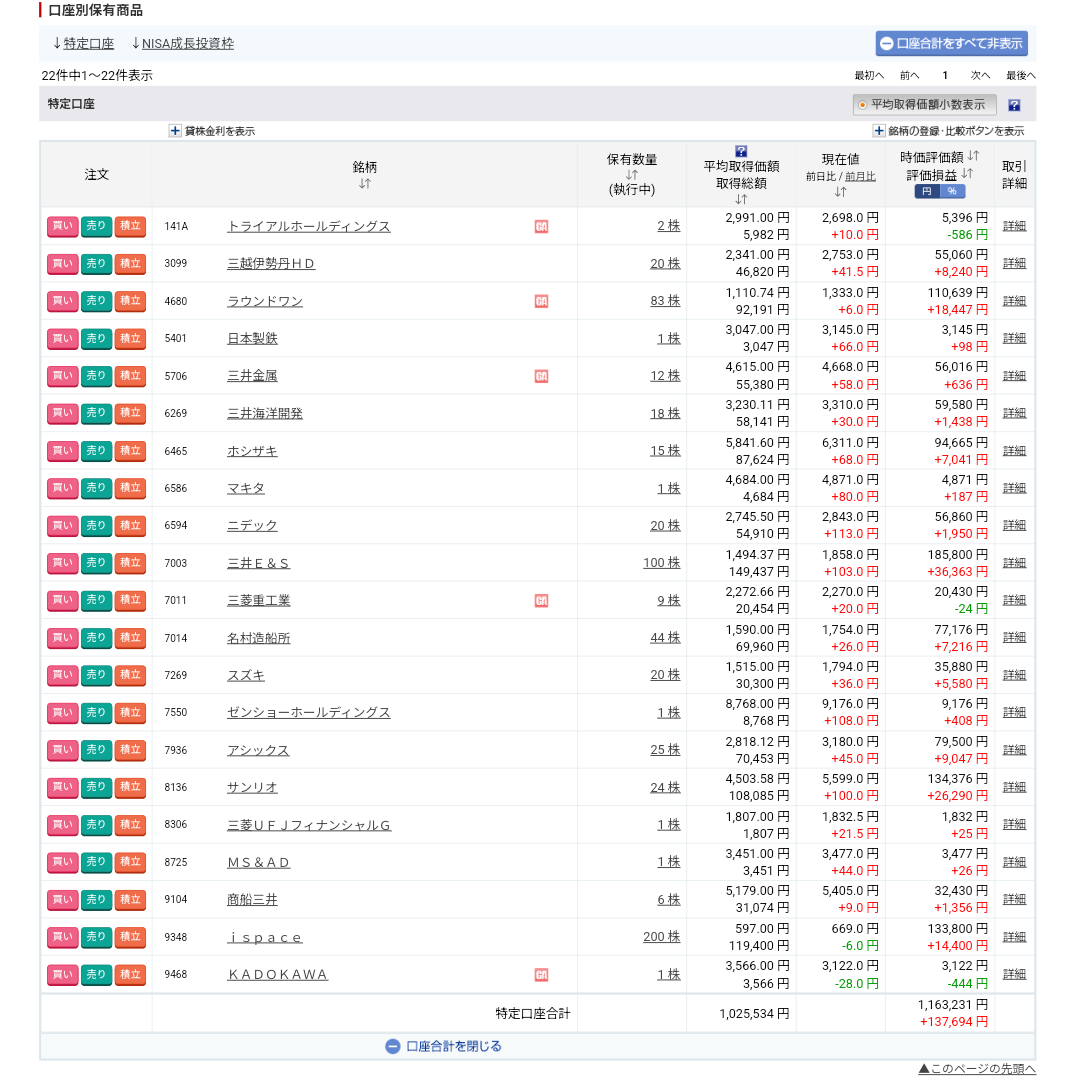This screenshot has width=1074, height=1077.
Task: Click 特定口座合計 total value 1,163,231 円
Action: pyautogui.click(x=952, y=1005)
